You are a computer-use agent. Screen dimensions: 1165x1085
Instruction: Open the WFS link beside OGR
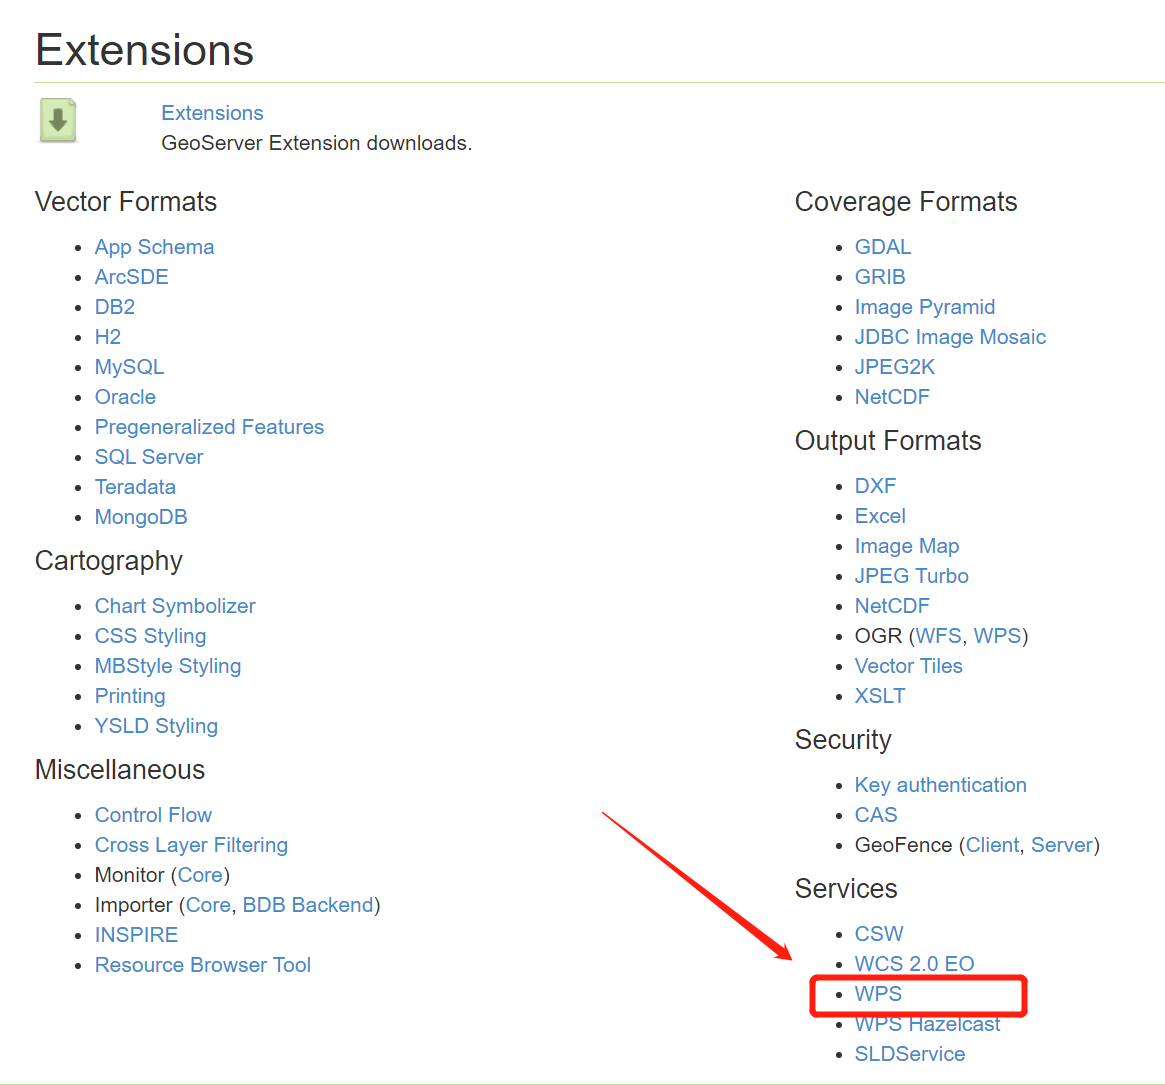(938, 636)
